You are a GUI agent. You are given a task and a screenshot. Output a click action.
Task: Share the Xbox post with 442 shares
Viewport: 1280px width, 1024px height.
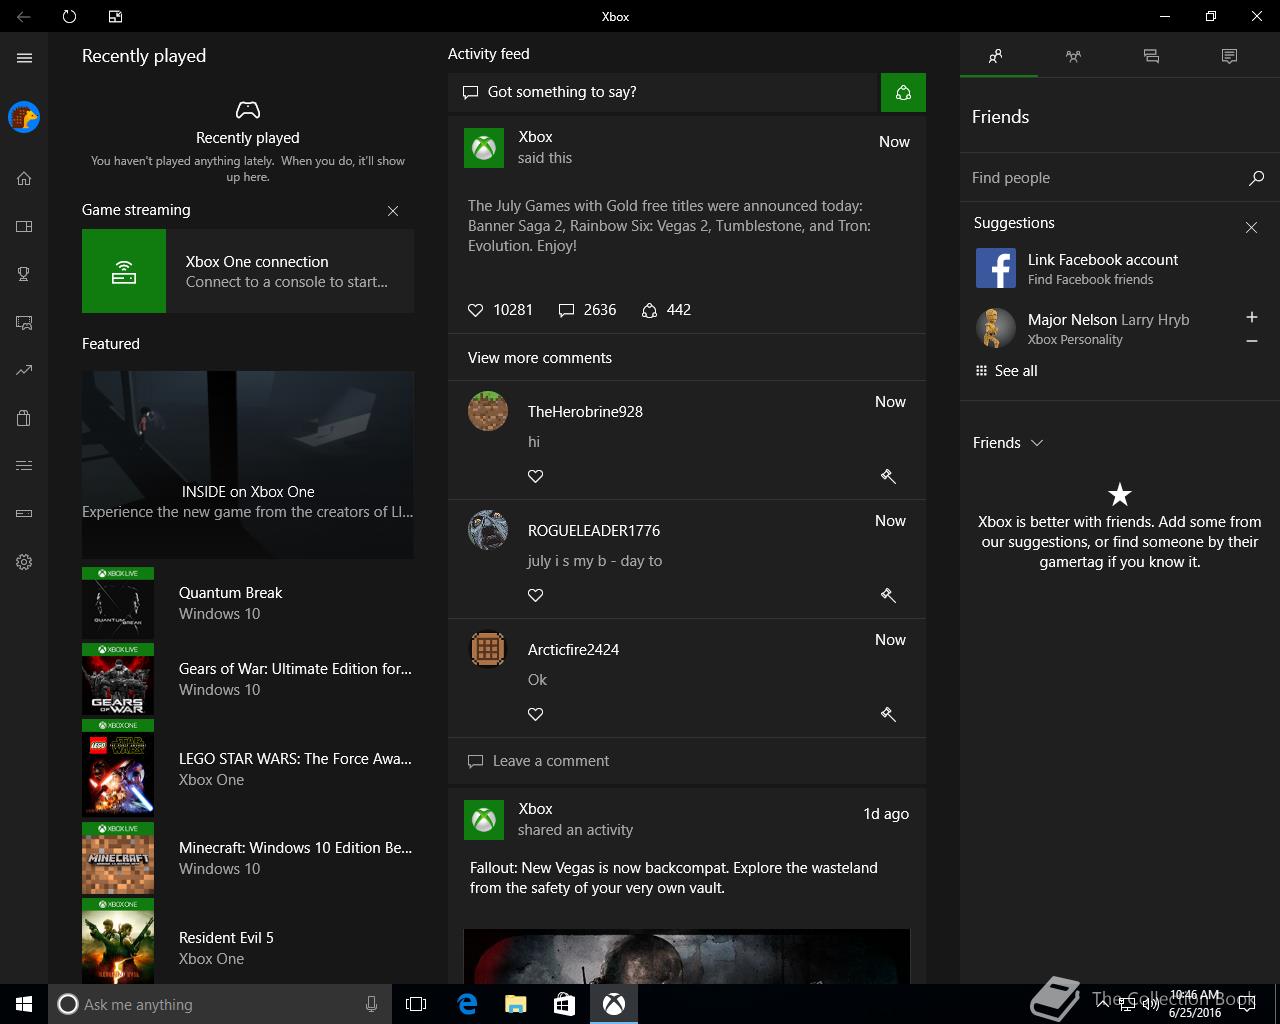(x=666, y=310)
